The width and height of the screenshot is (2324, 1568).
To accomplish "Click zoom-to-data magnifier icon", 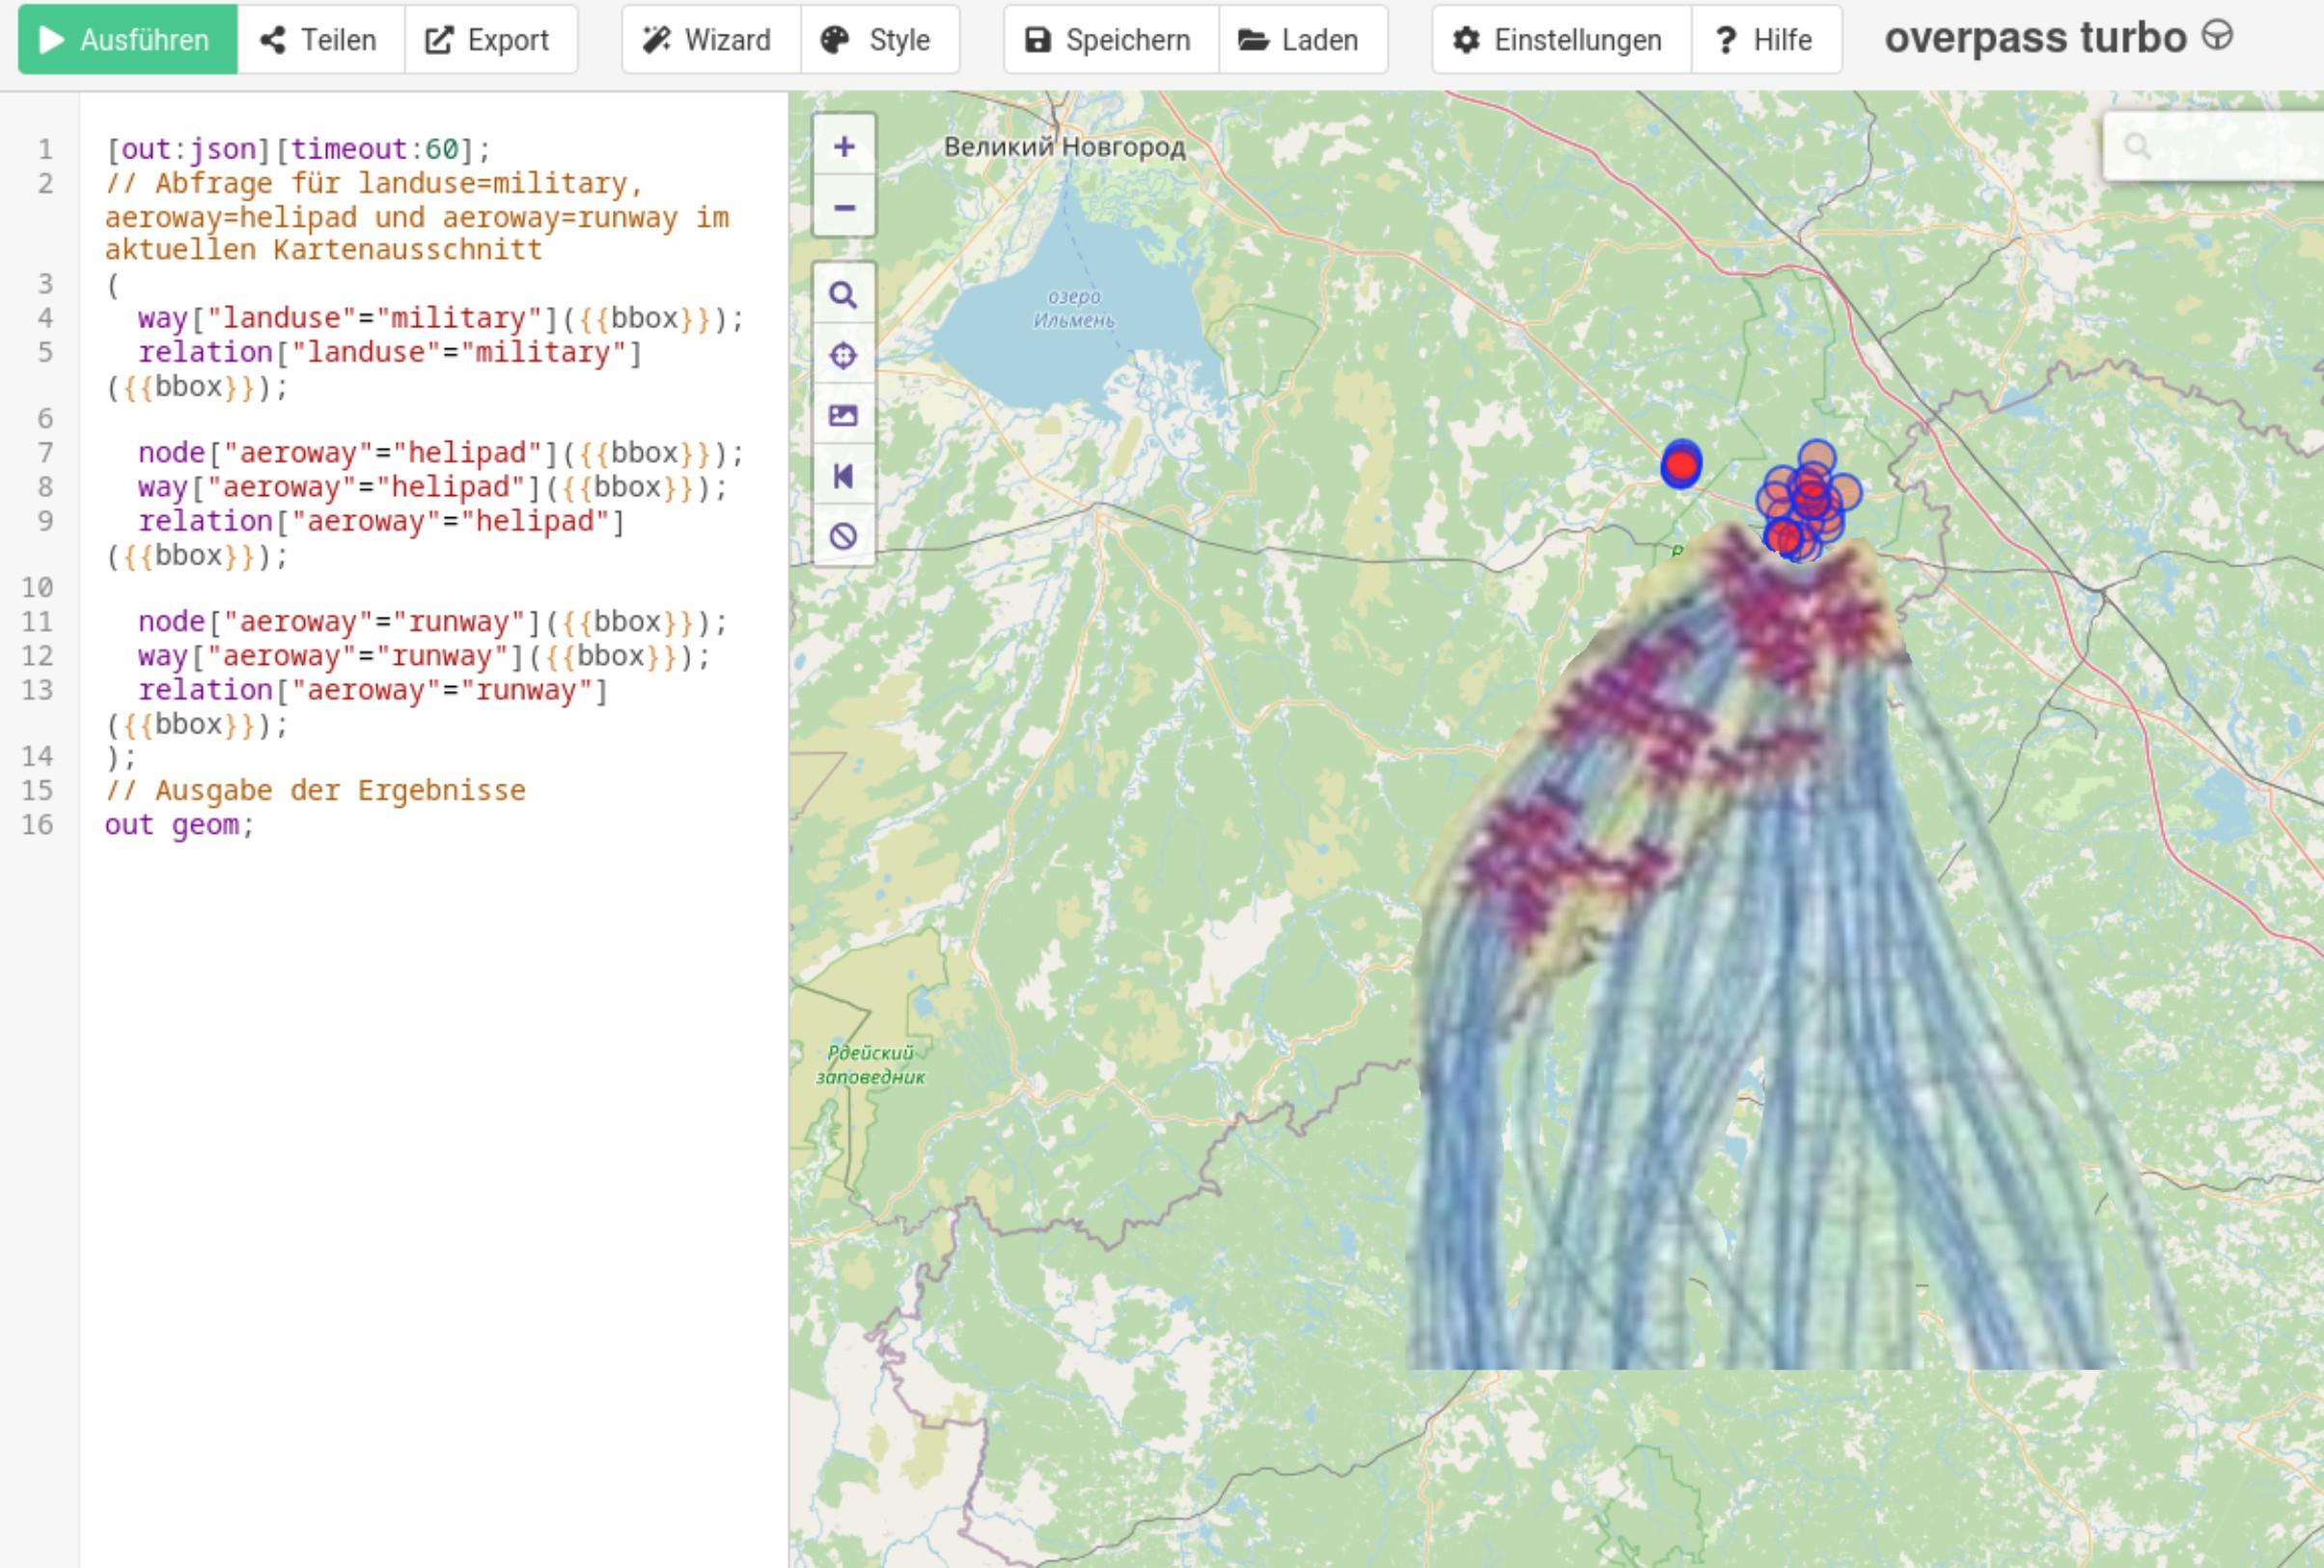I will 843,295.
